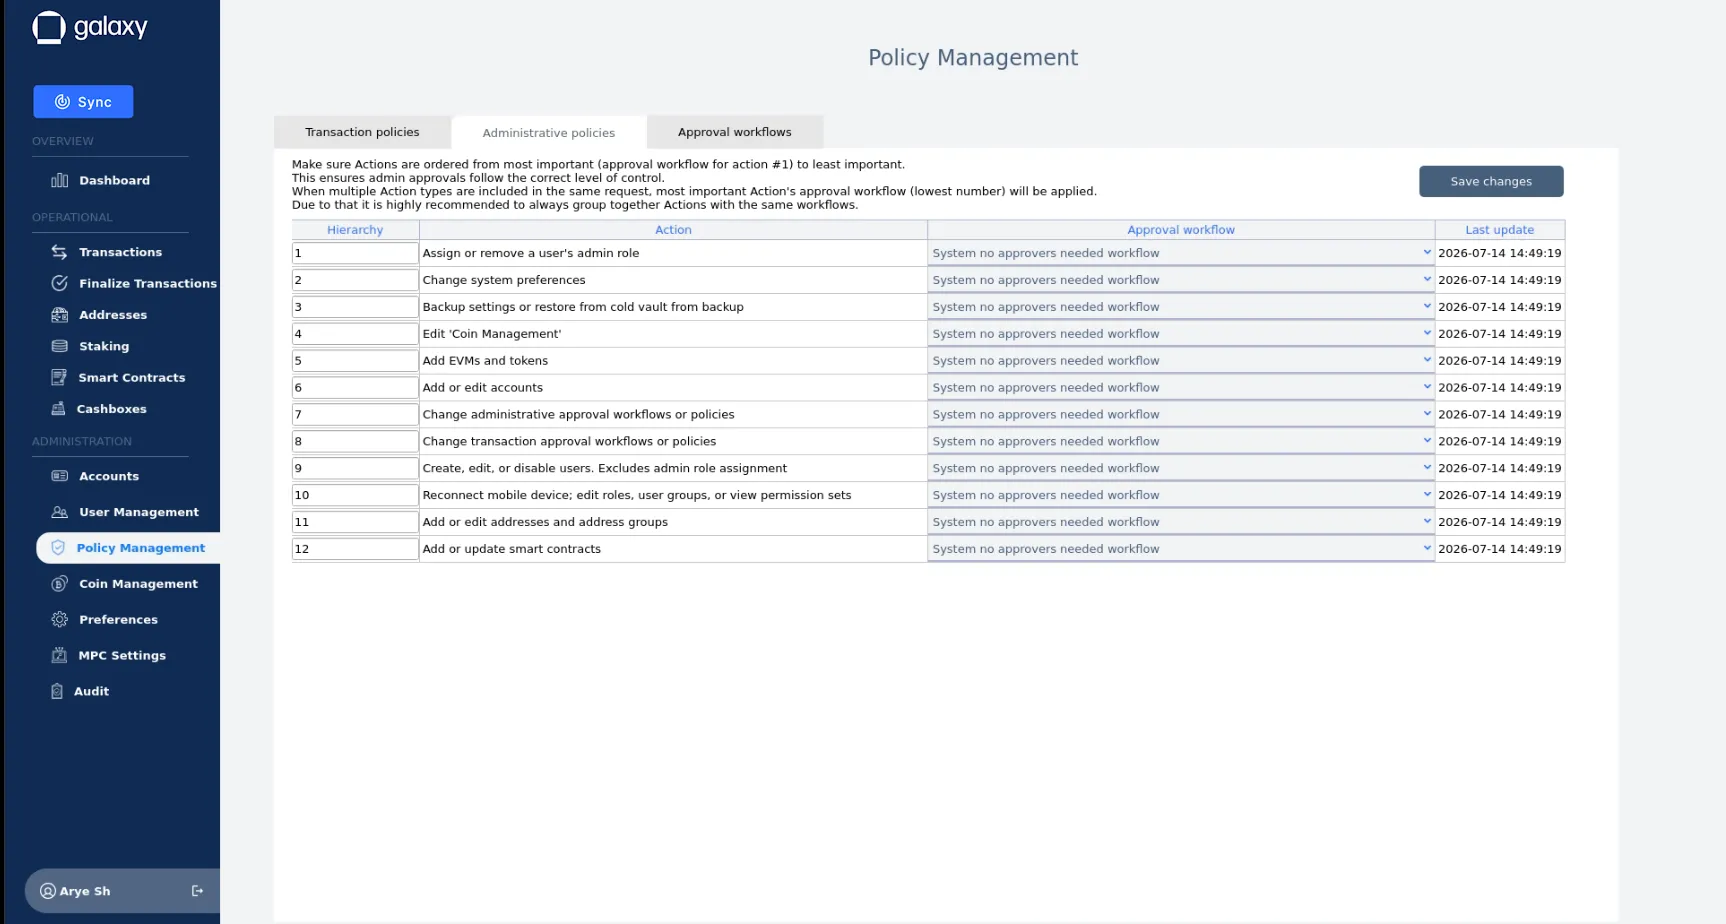
Task: Click the User Management people icon
Action: (60, 512)
